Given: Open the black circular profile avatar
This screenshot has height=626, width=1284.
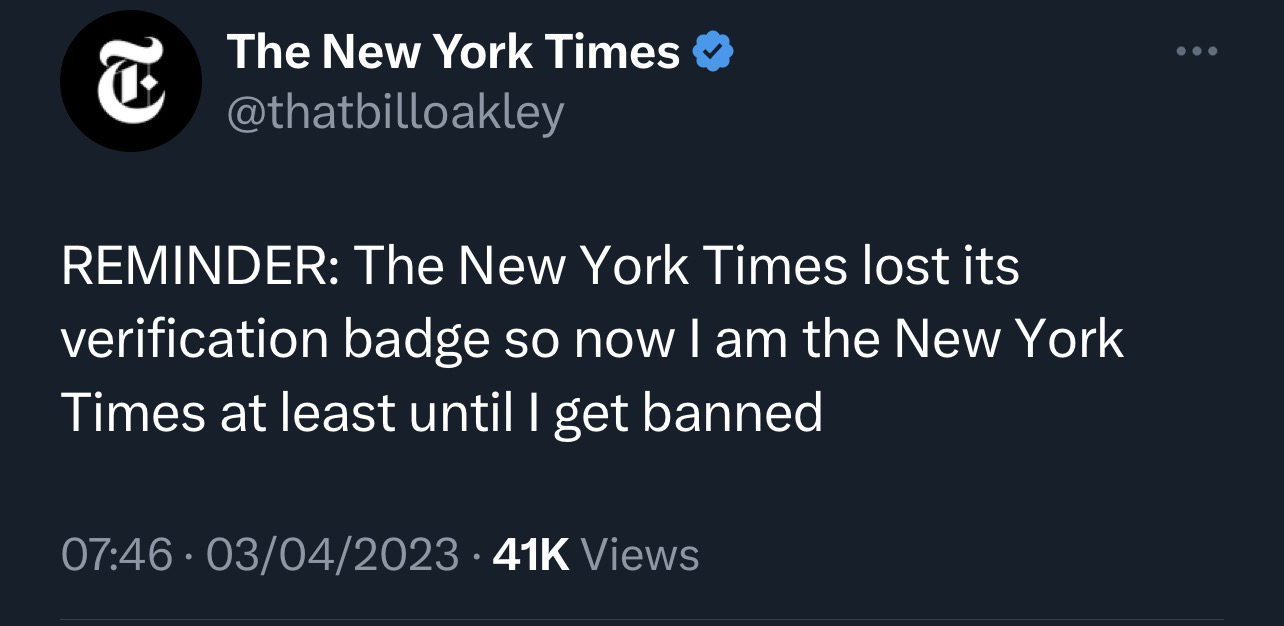Looking at the screenshot, I should pos(130,81).
